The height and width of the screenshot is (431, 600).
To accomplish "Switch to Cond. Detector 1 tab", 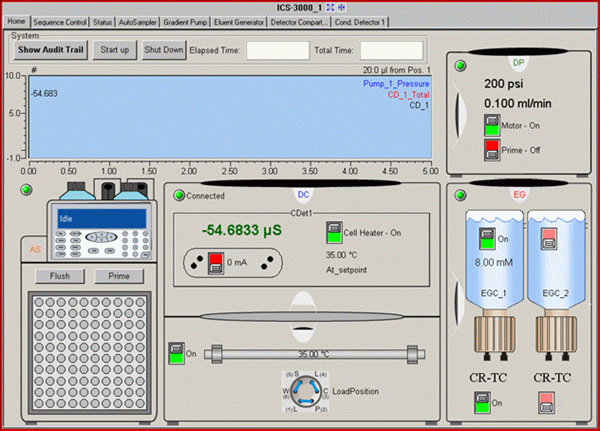I will [360, 22].
